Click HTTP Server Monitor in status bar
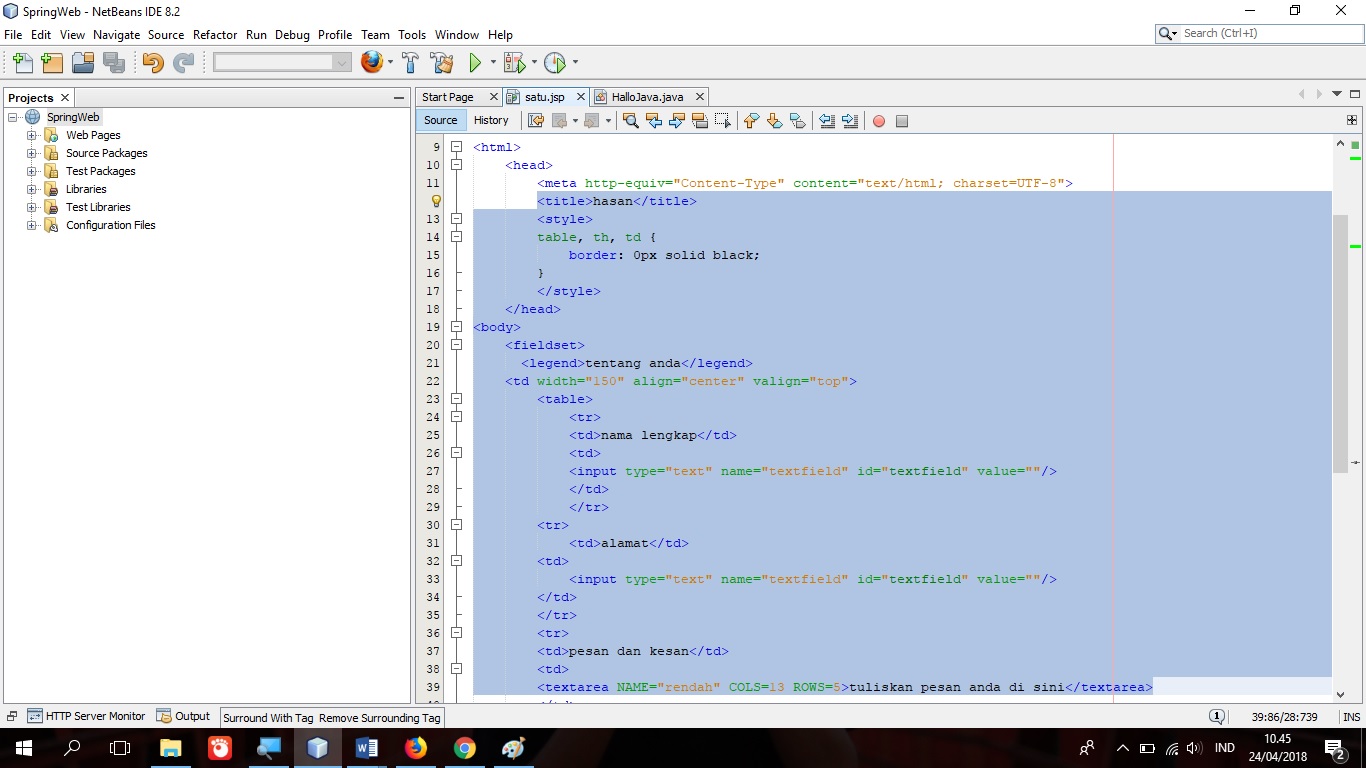 tap(94, 716)
